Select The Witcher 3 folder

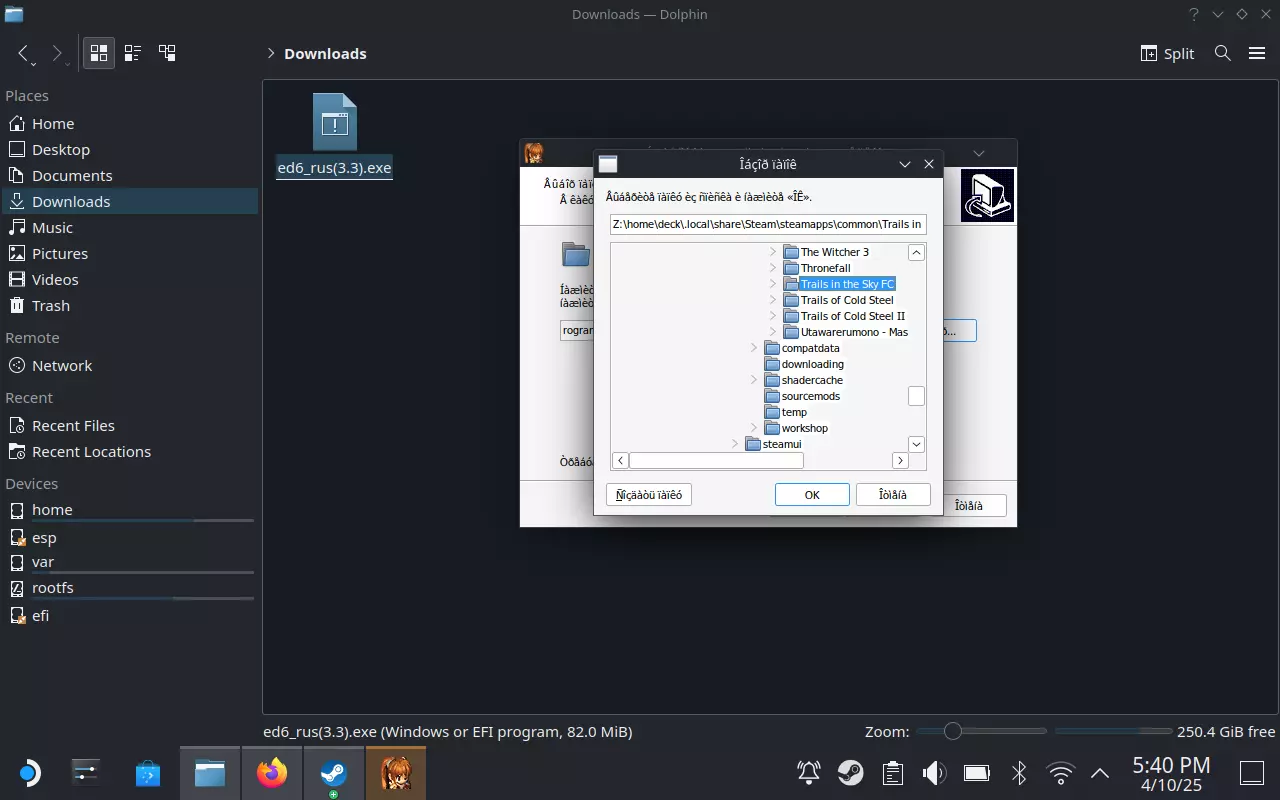click(834, 252)
